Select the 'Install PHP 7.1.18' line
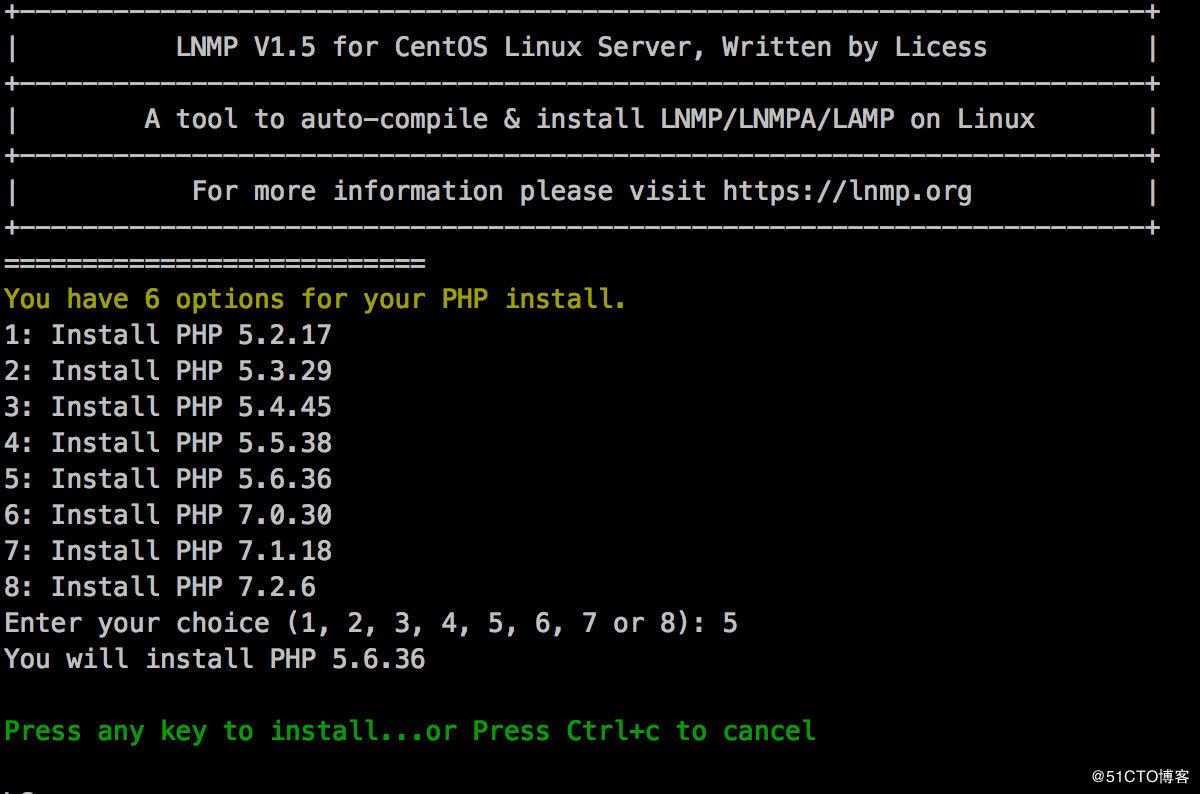Viewport: 1200px width, 794px height. pyautogui.click(x=168, y=551)
